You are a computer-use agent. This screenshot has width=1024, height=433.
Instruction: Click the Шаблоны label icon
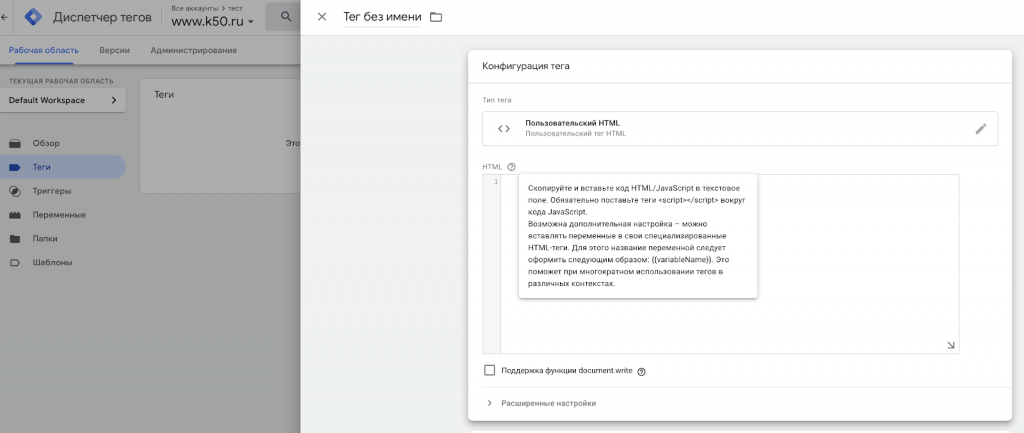[14, 263]
